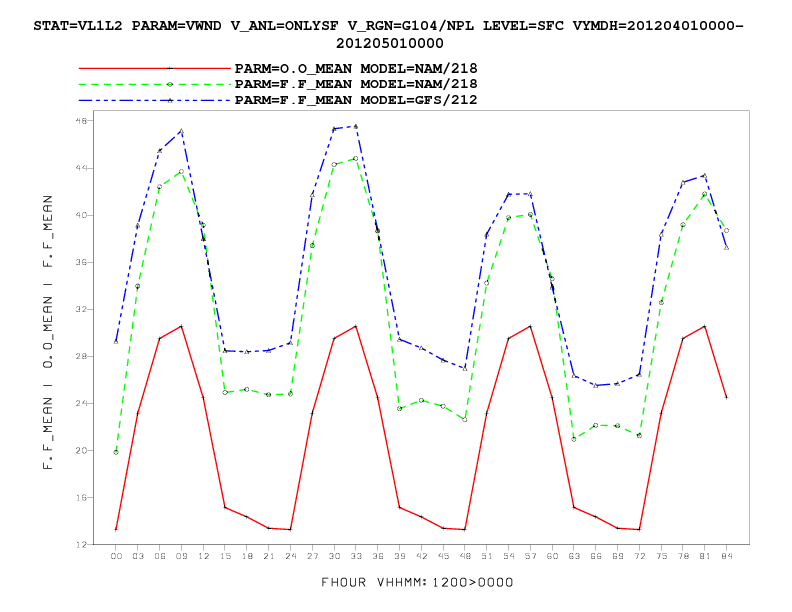Click x-axis tick label 72
792x612 pixels.
click(x=639, y=556)
